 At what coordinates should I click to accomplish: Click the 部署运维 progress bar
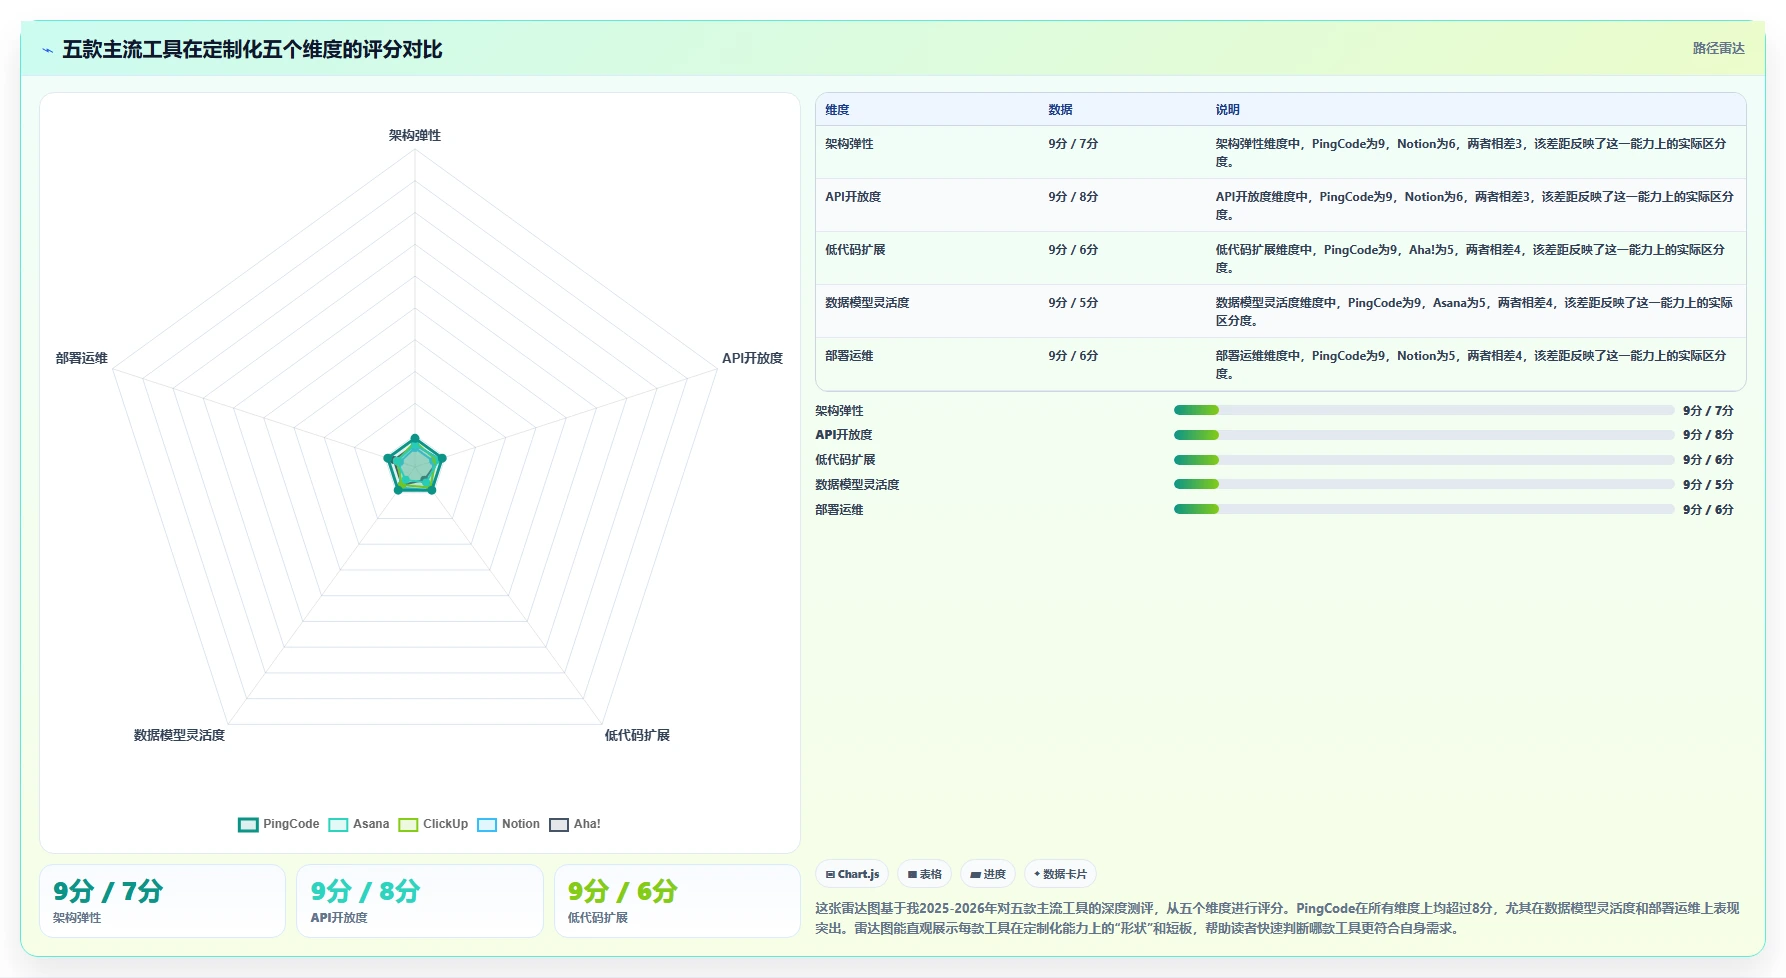(1424, 509)
